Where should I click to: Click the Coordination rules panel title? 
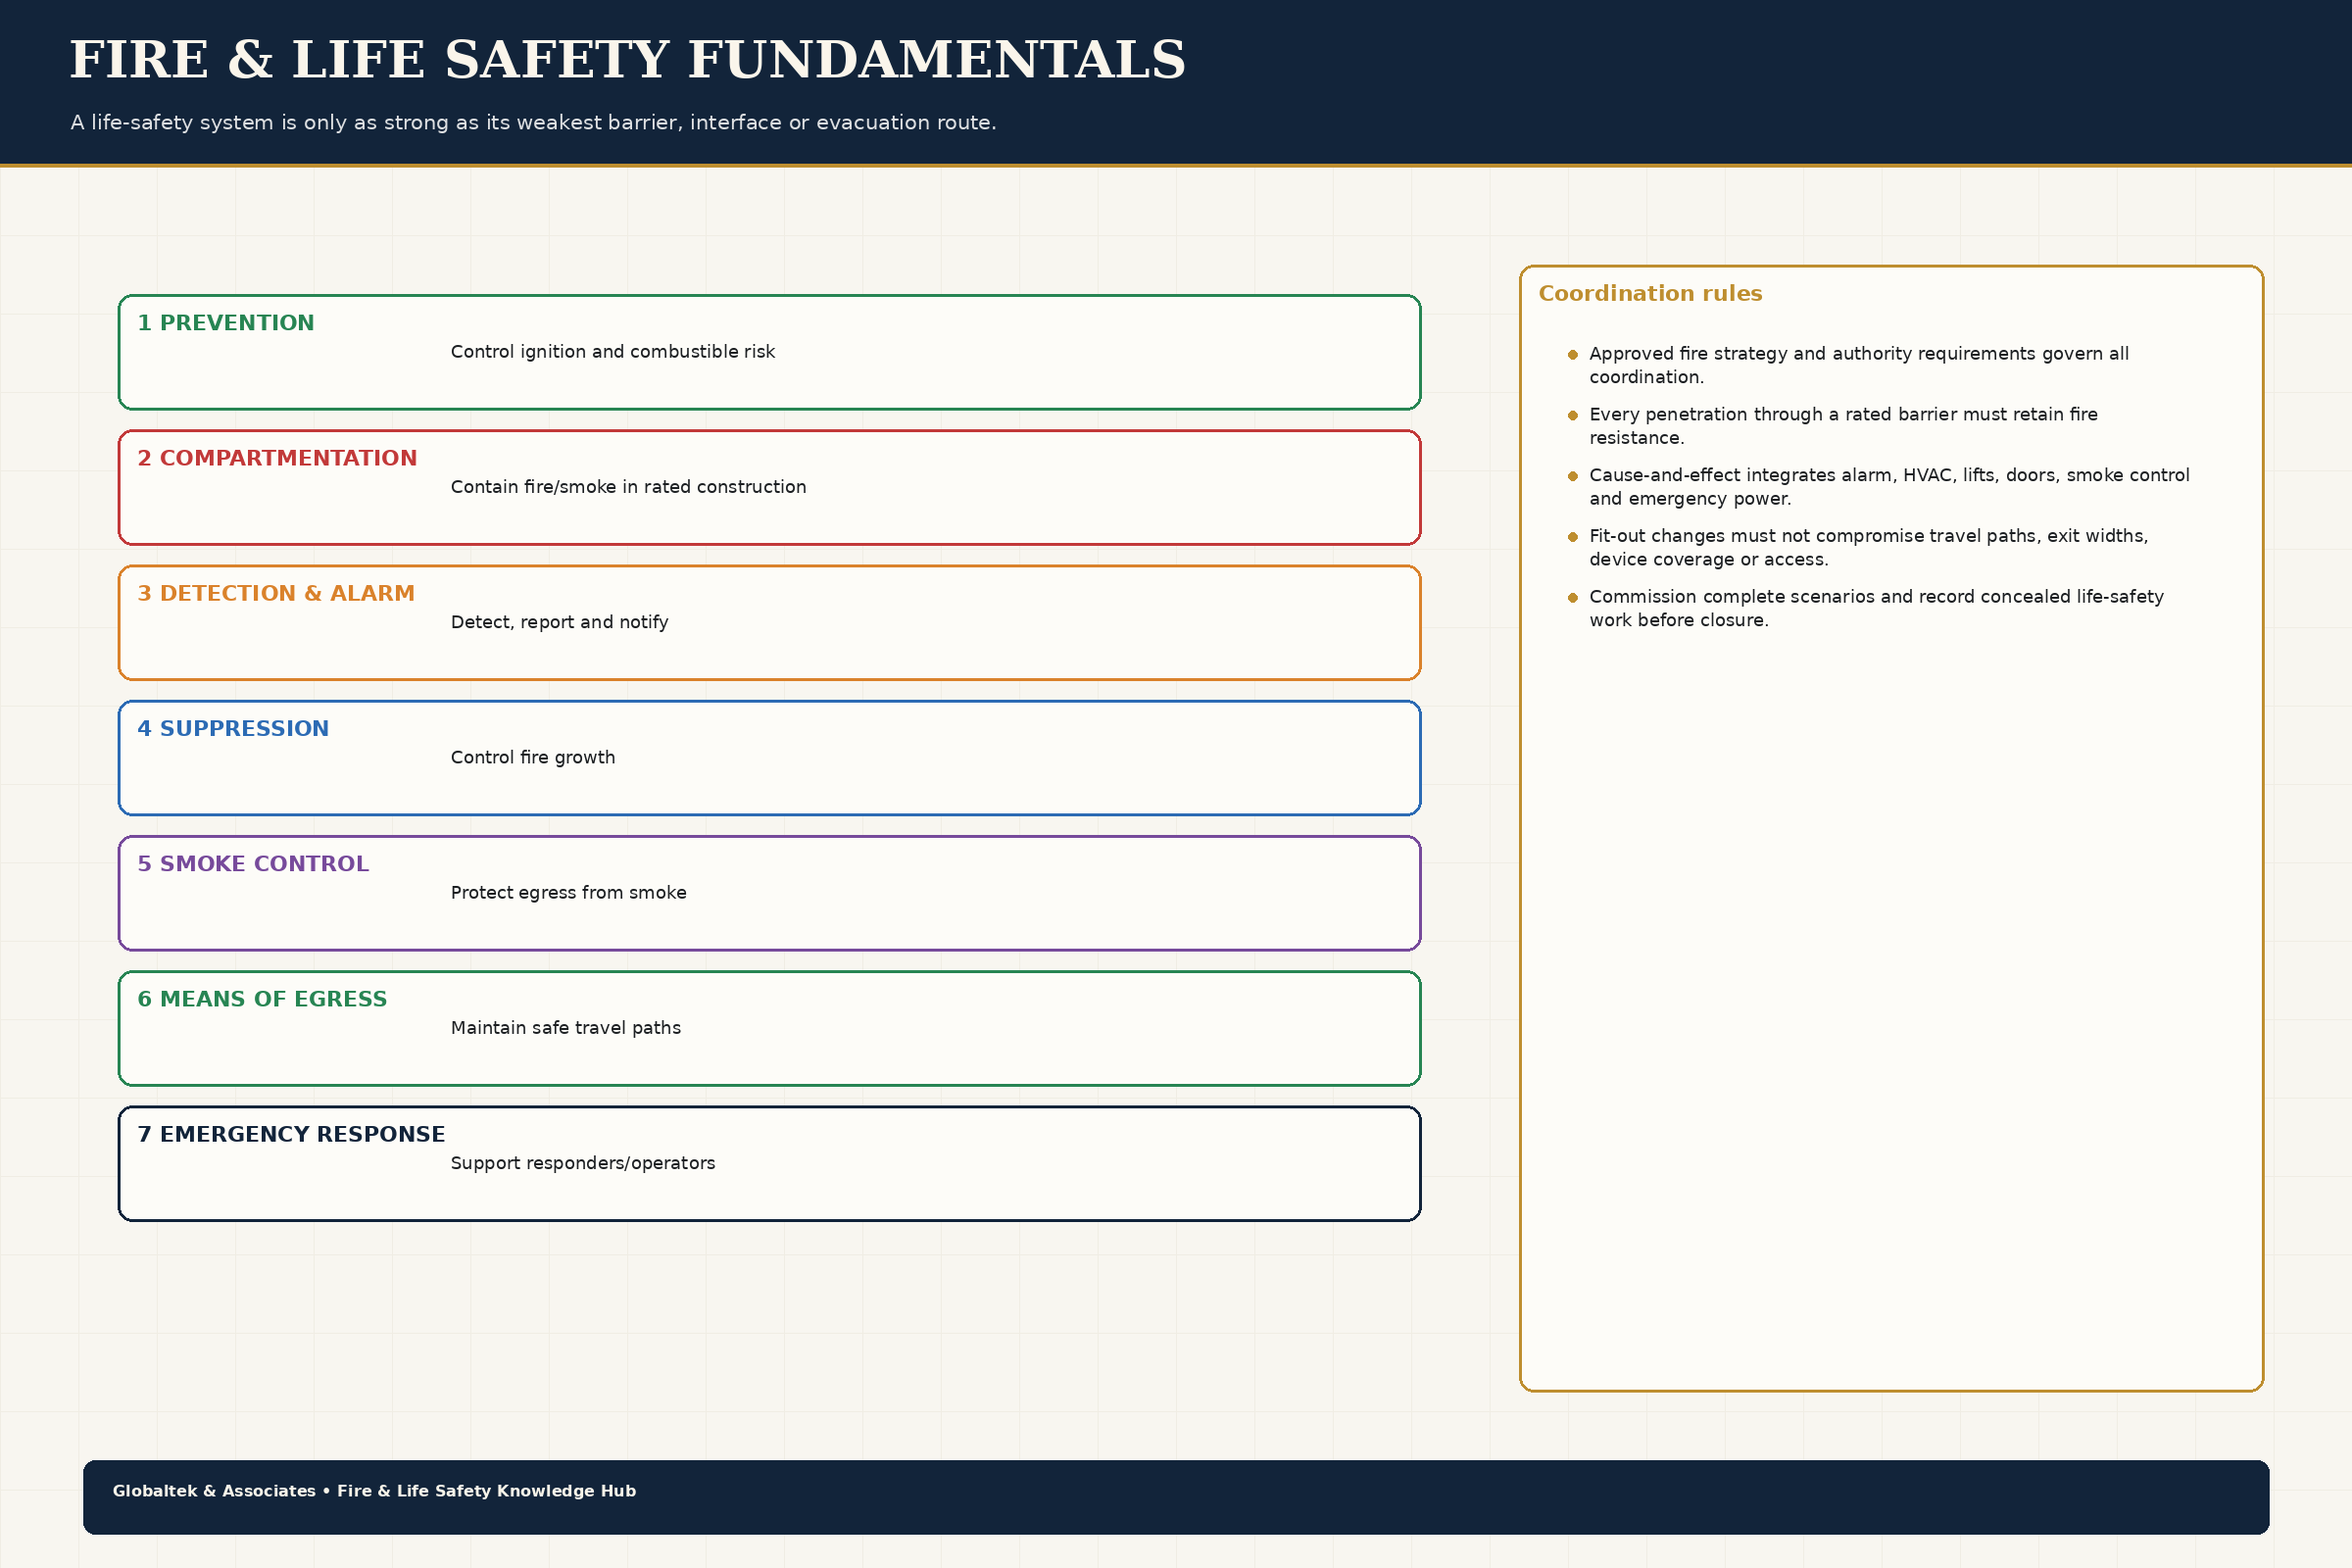[x=1650, y=293]
